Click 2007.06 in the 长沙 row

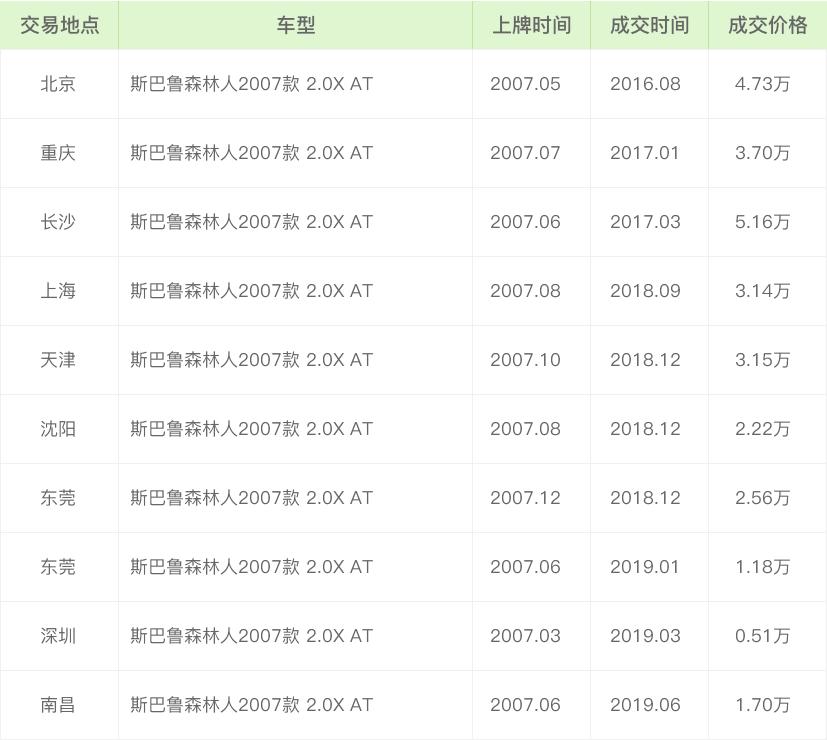pos(525,222)
